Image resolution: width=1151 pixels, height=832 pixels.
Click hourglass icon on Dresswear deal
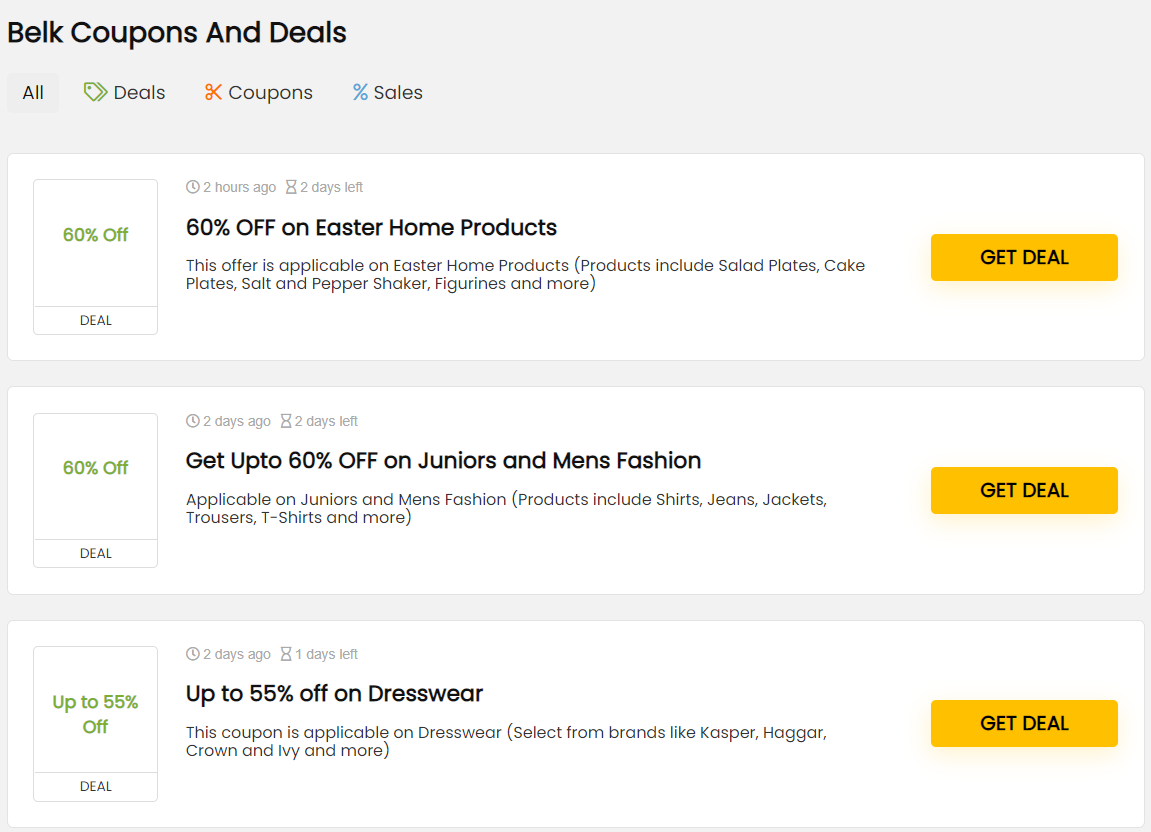pyautogui.click(x=286, y=654)
